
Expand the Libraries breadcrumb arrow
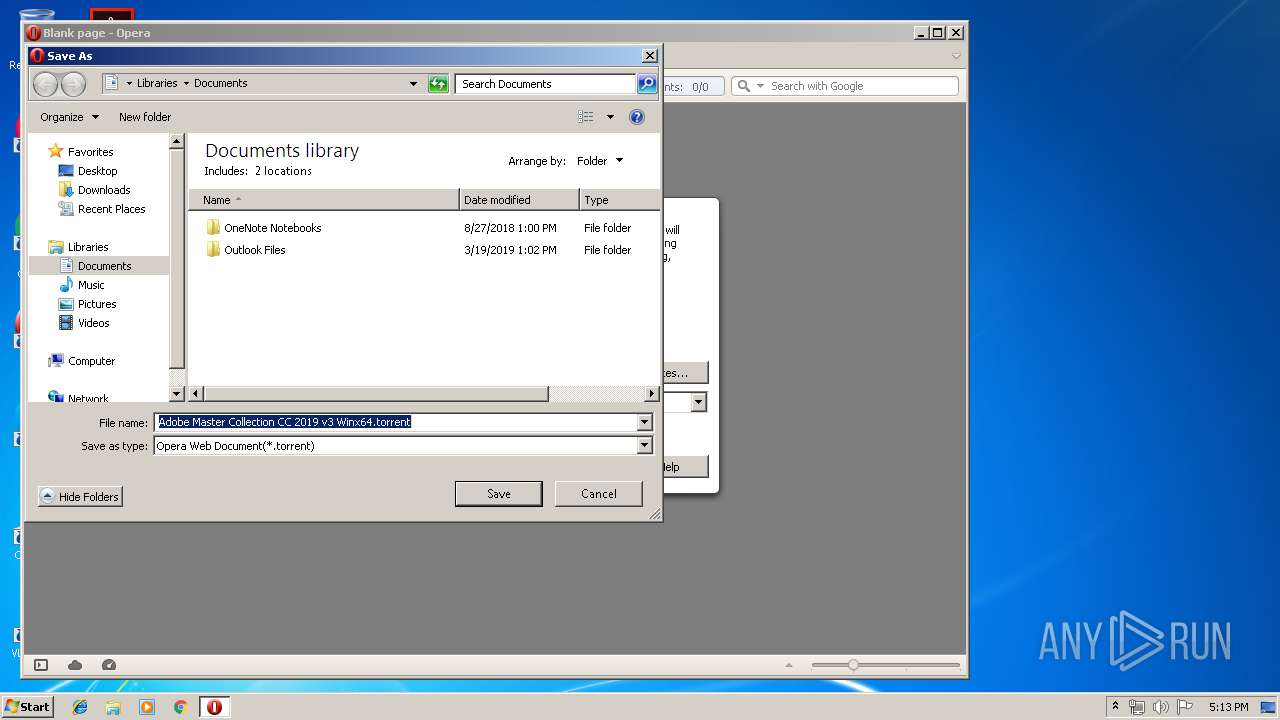pyautogui.click(x=129, y=84)
